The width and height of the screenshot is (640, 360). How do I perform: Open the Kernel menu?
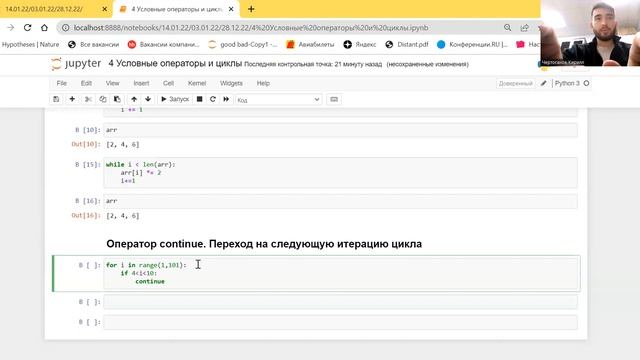[197, 83]
